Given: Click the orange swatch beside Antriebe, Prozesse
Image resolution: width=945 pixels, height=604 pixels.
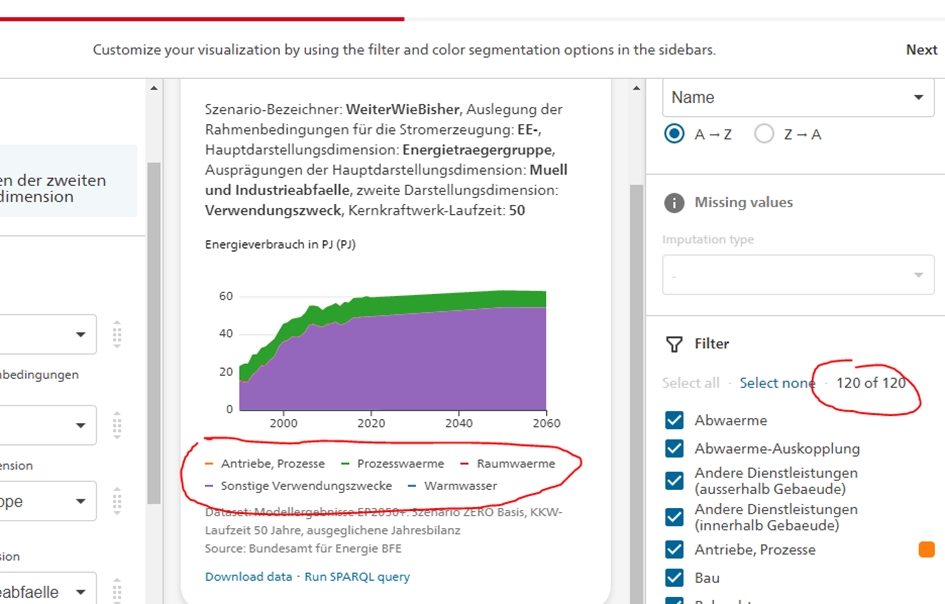Looking at the screenshot, I should [x=928, y=549].
